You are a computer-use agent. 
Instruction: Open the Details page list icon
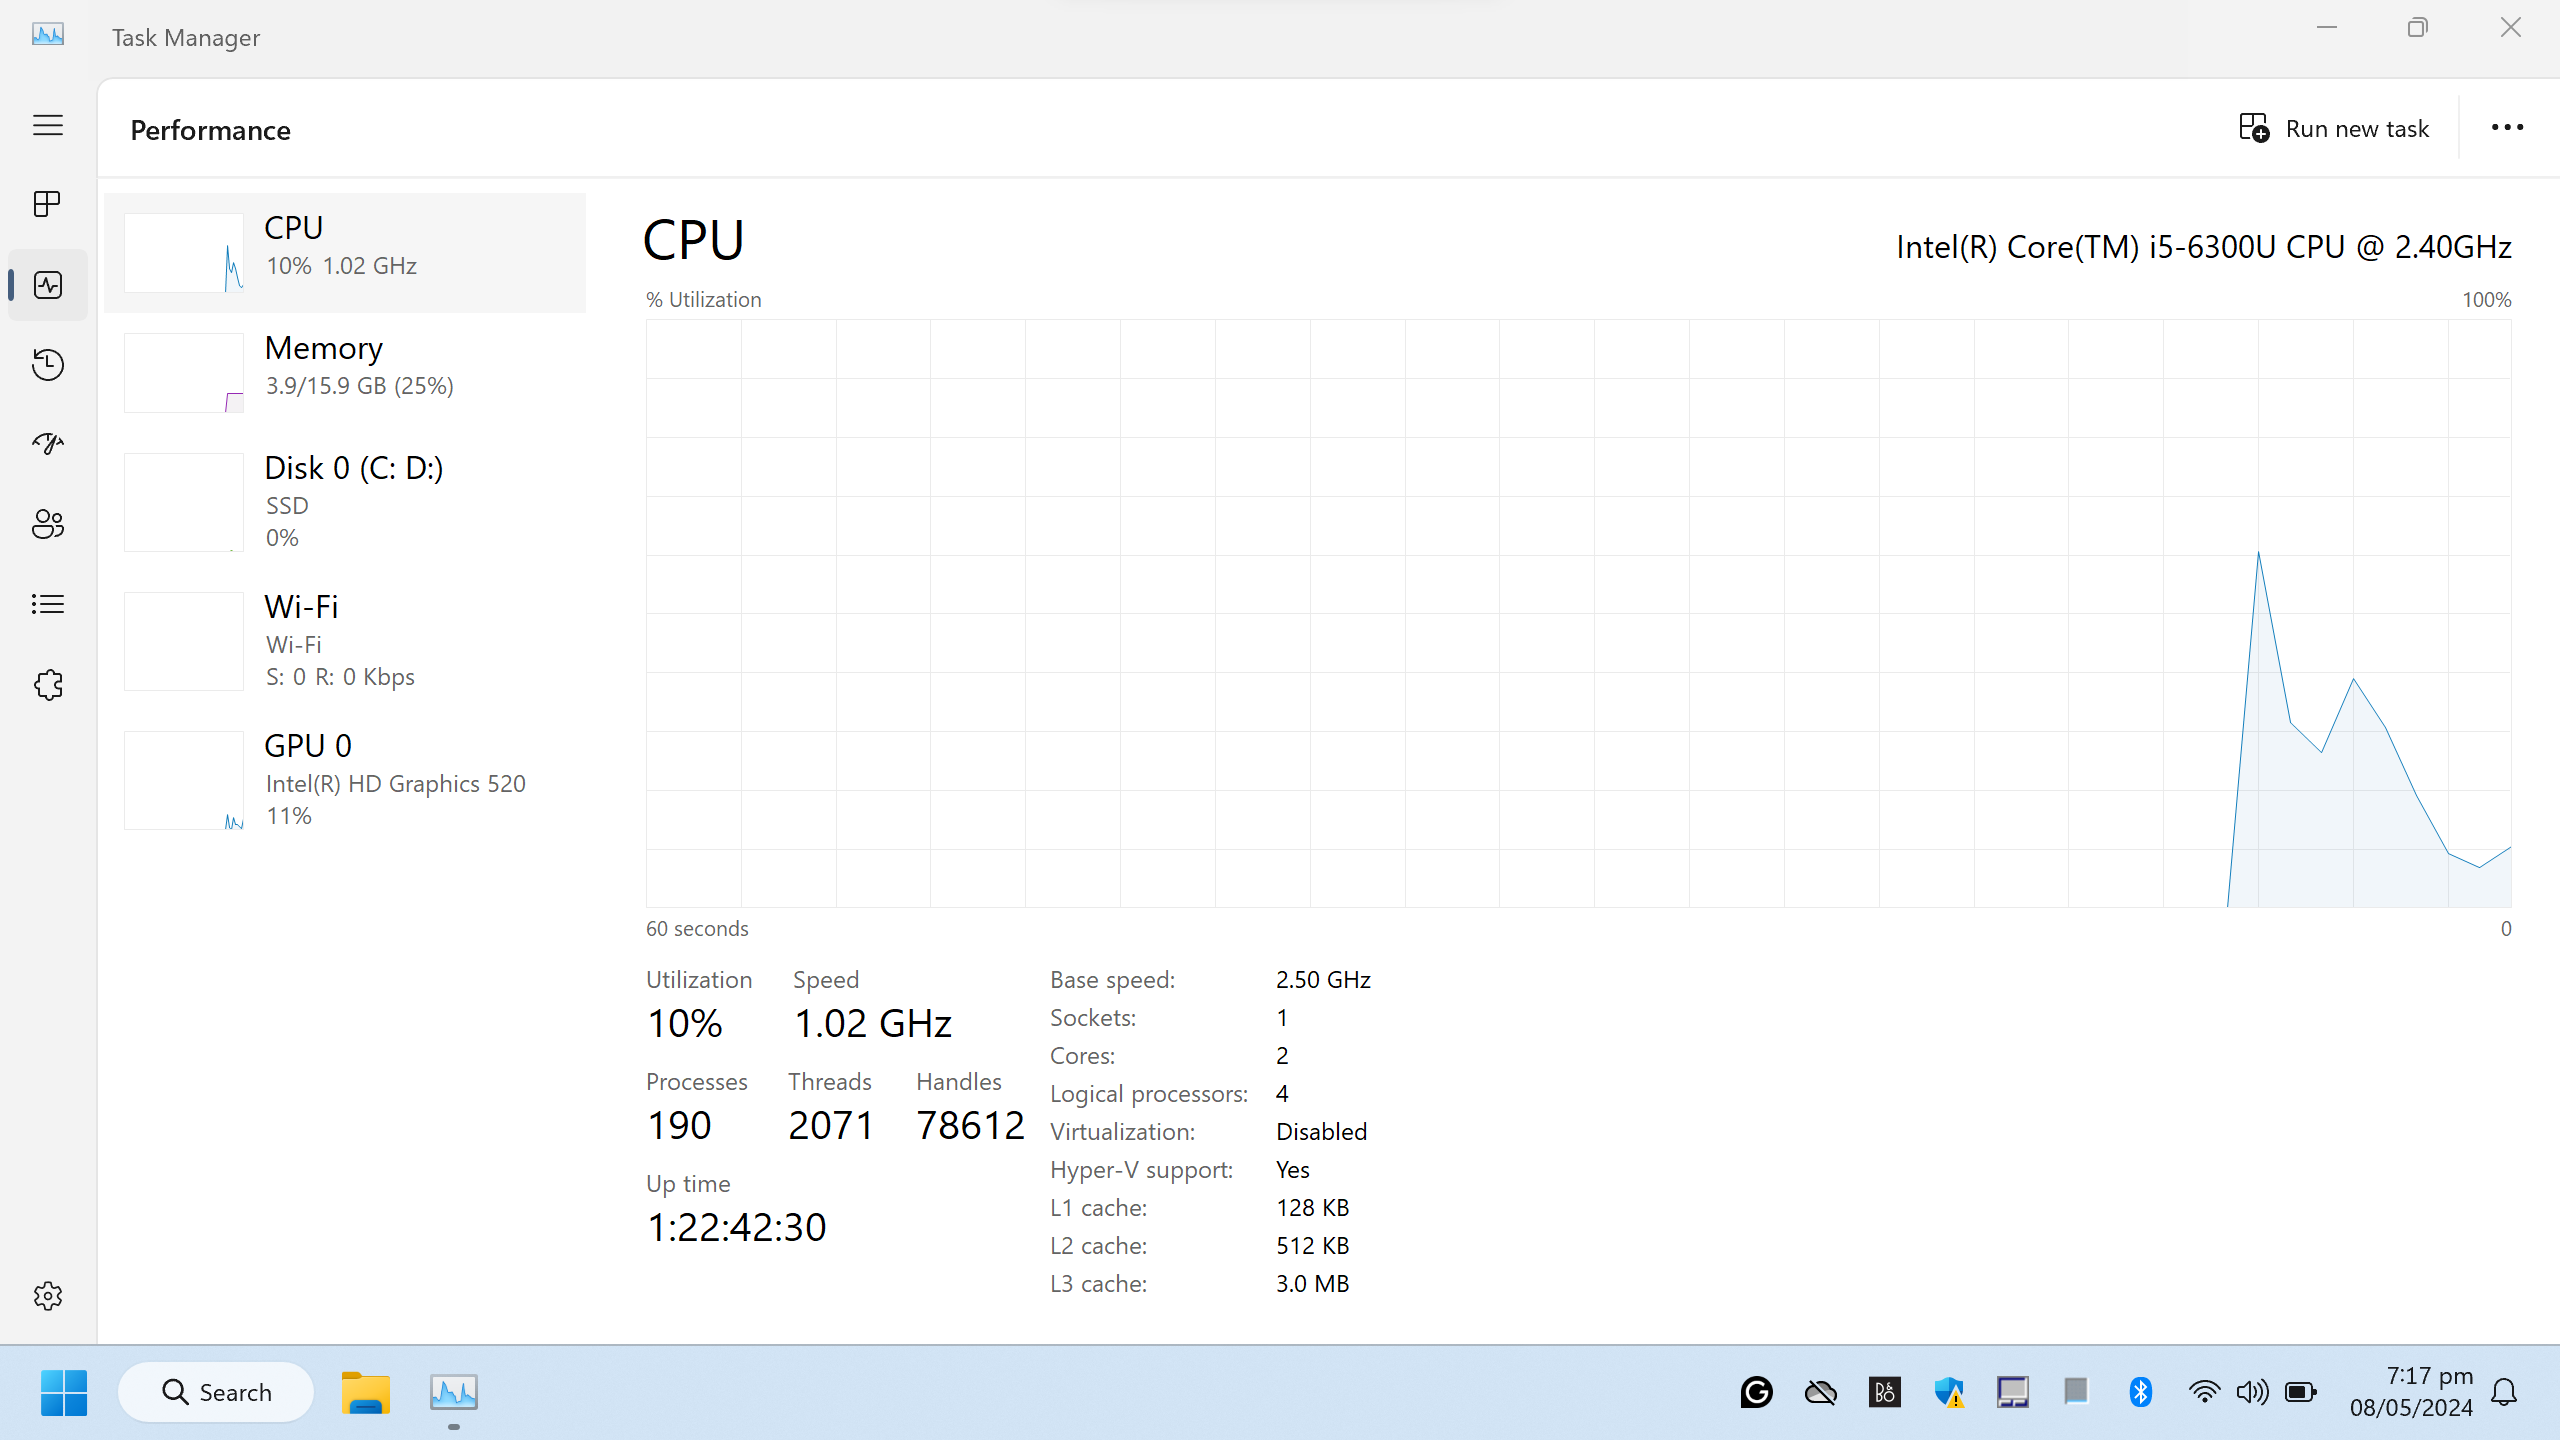(x=48, y=604)
